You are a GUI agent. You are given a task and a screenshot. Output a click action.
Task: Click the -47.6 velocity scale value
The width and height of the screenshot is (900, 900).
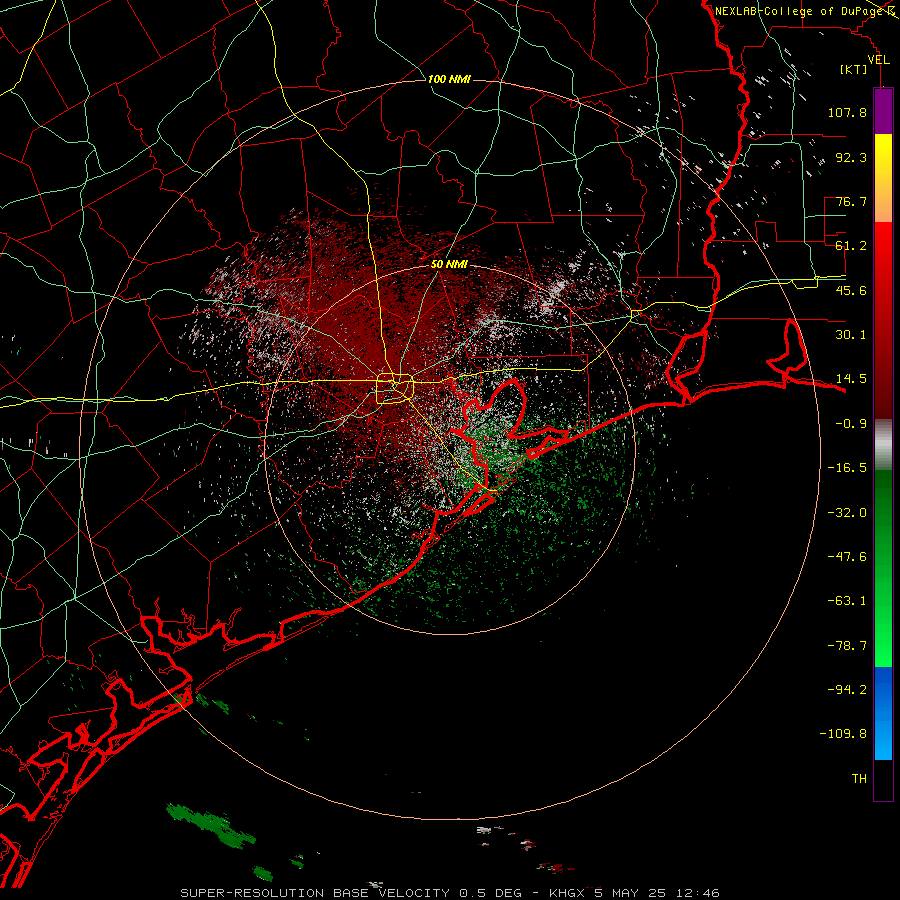(847, 557)
